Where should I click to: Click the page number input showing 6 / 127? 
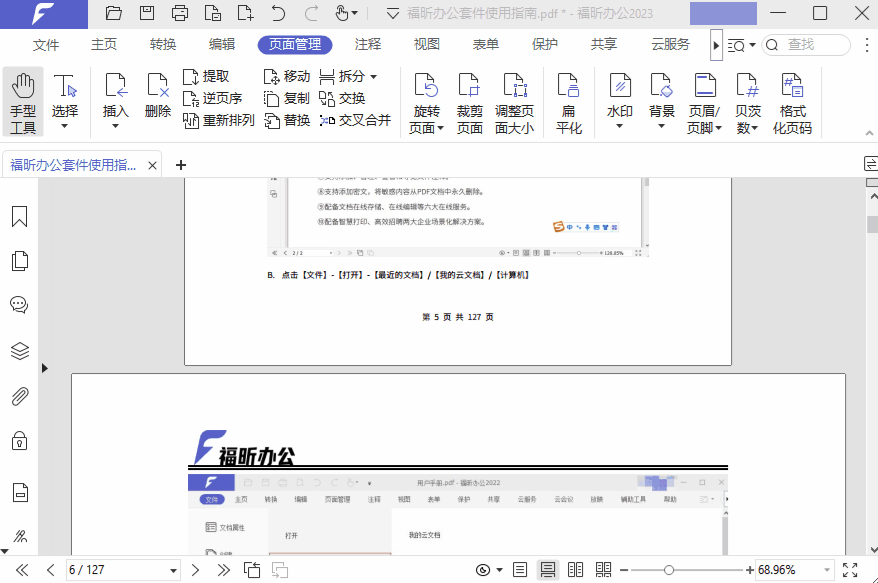pyautogui.click(x=122, y=569)
